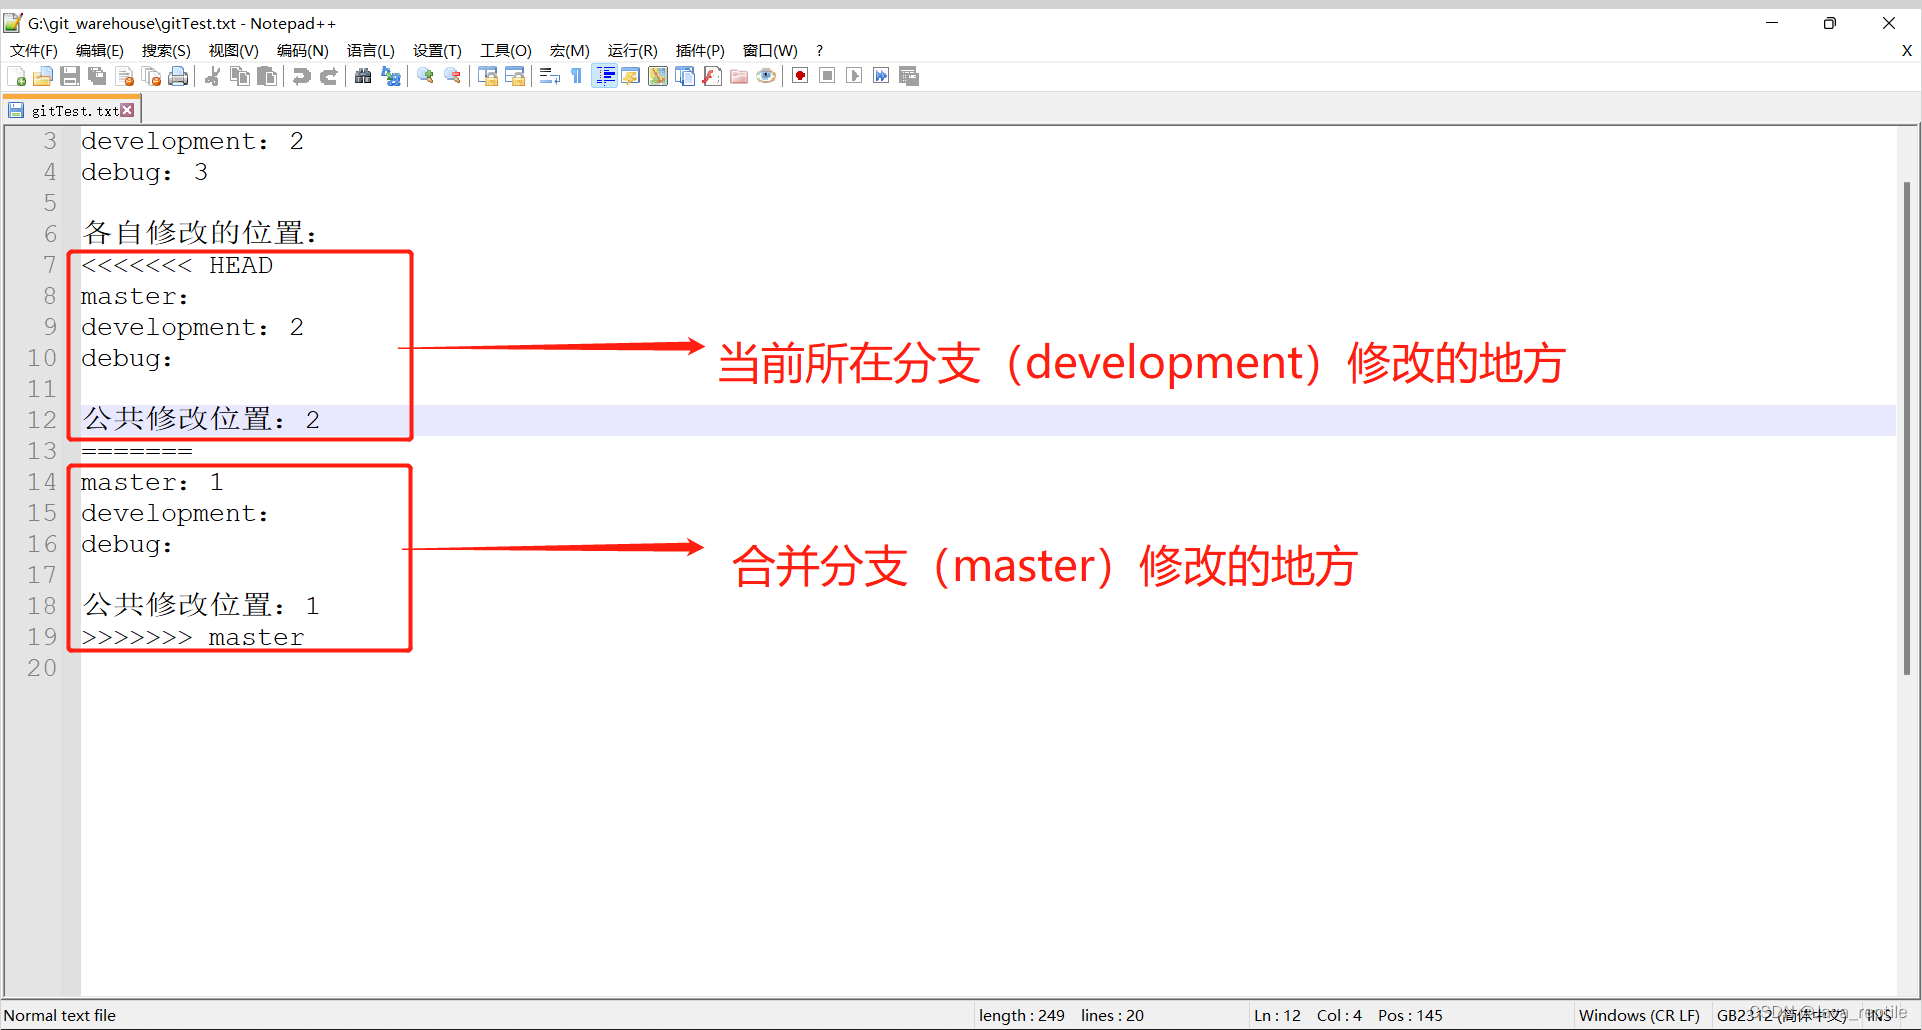The width and height of the screenshot is (1922, 1030).
Task: Toggle synchronize horizontal scrolling icon
Action: (x=515, y=76)
